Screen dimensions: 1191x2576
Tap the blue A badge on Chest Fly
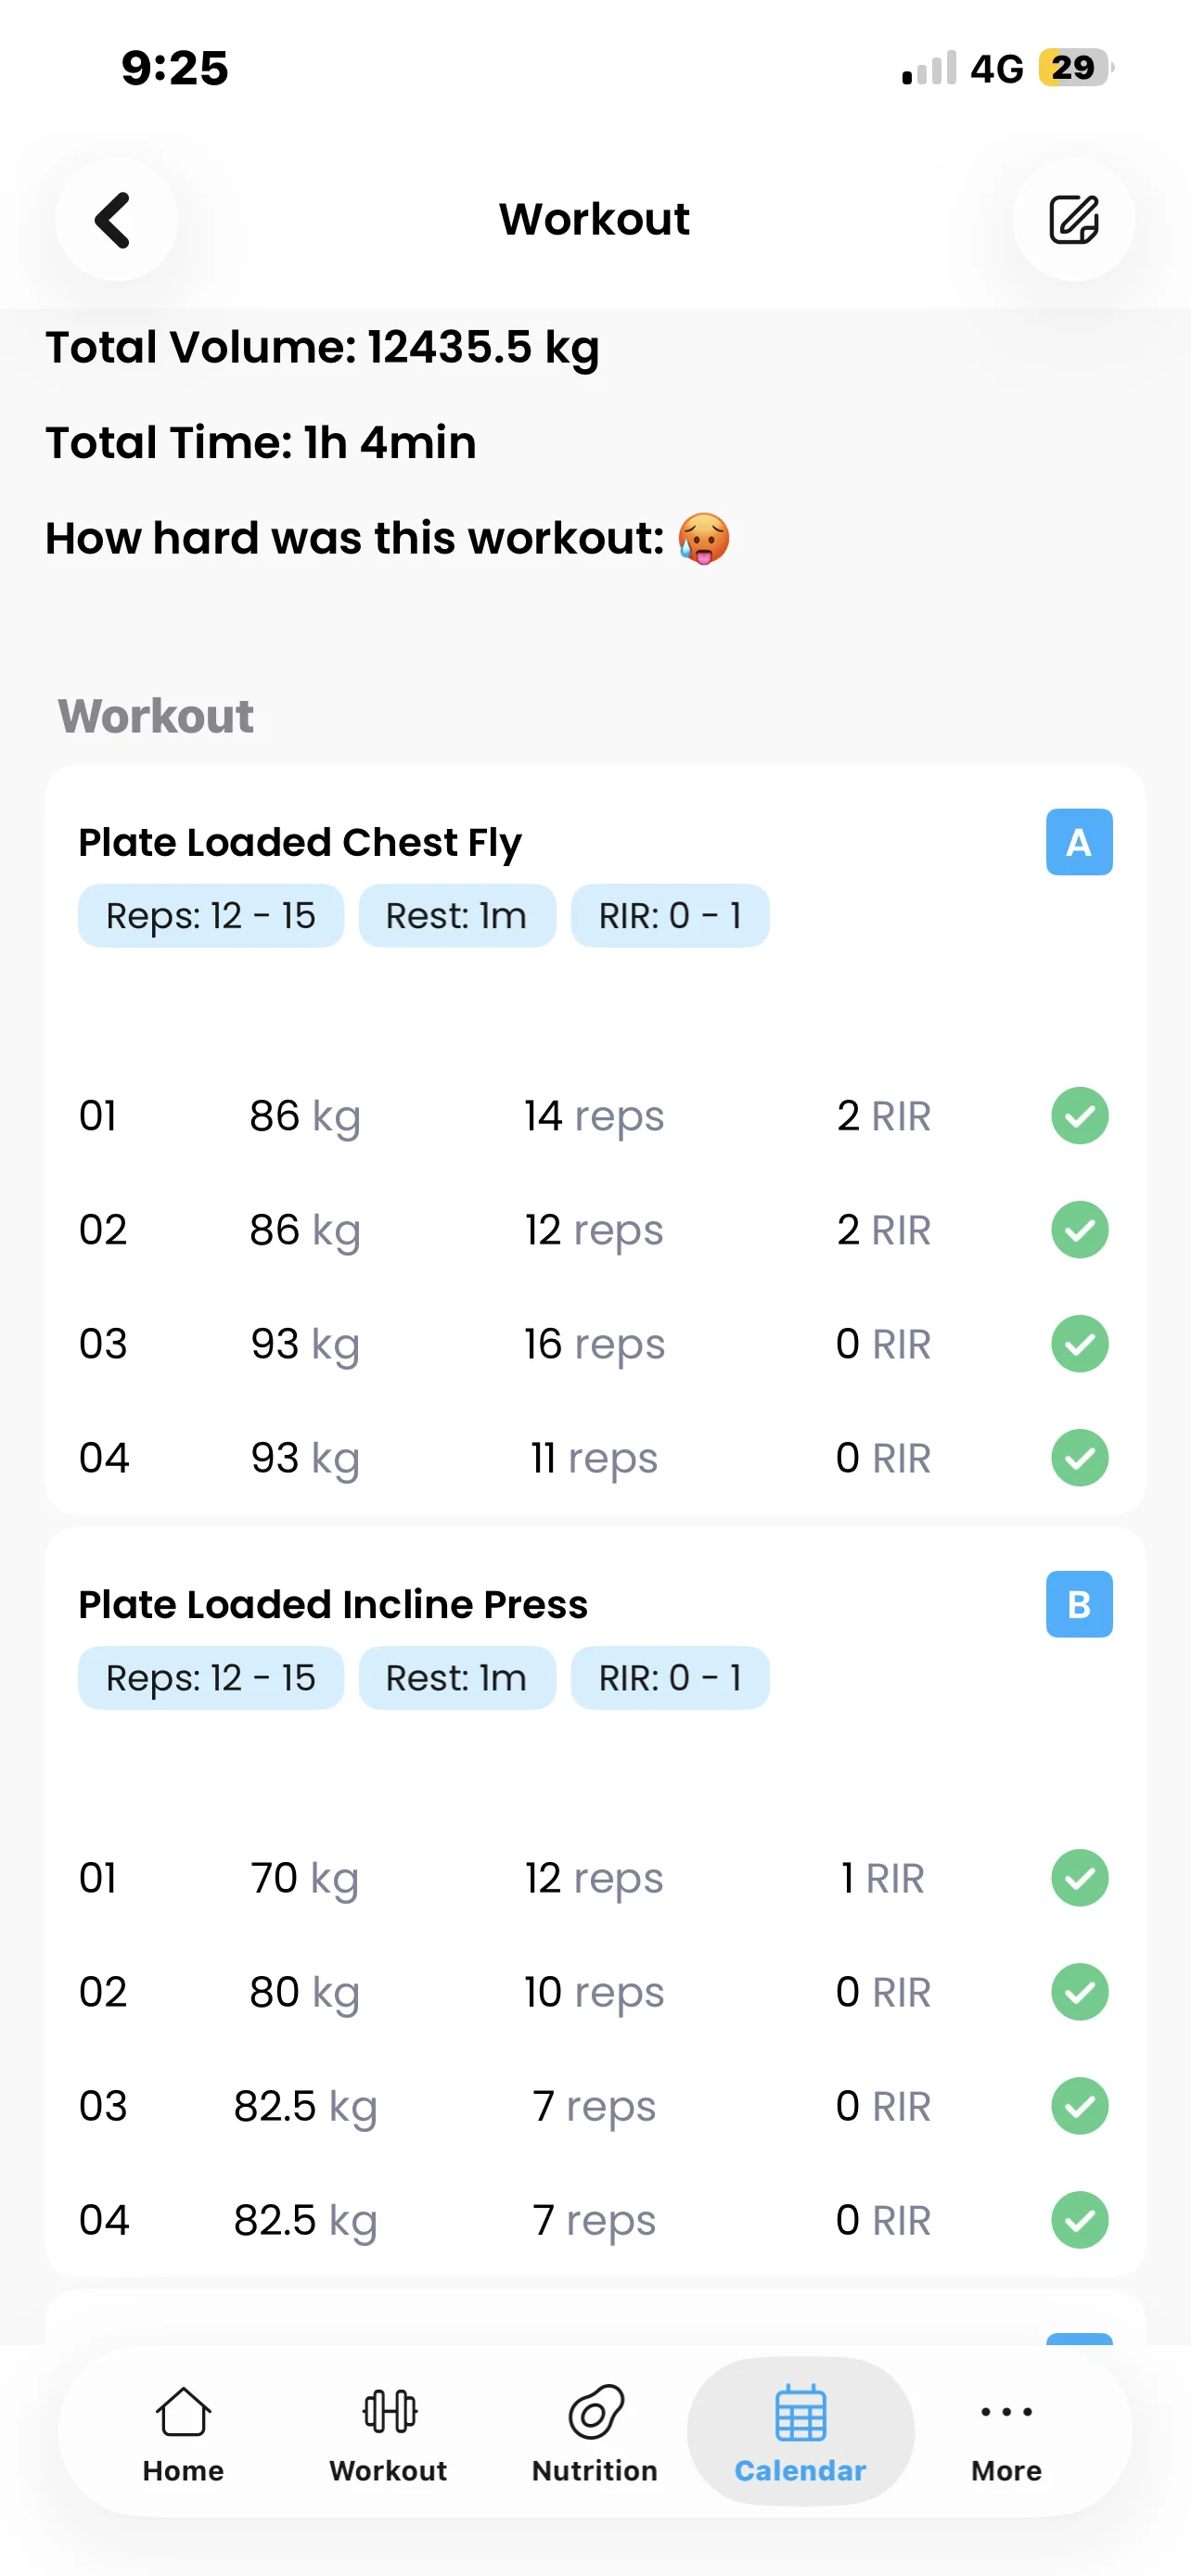(1079, 842)
